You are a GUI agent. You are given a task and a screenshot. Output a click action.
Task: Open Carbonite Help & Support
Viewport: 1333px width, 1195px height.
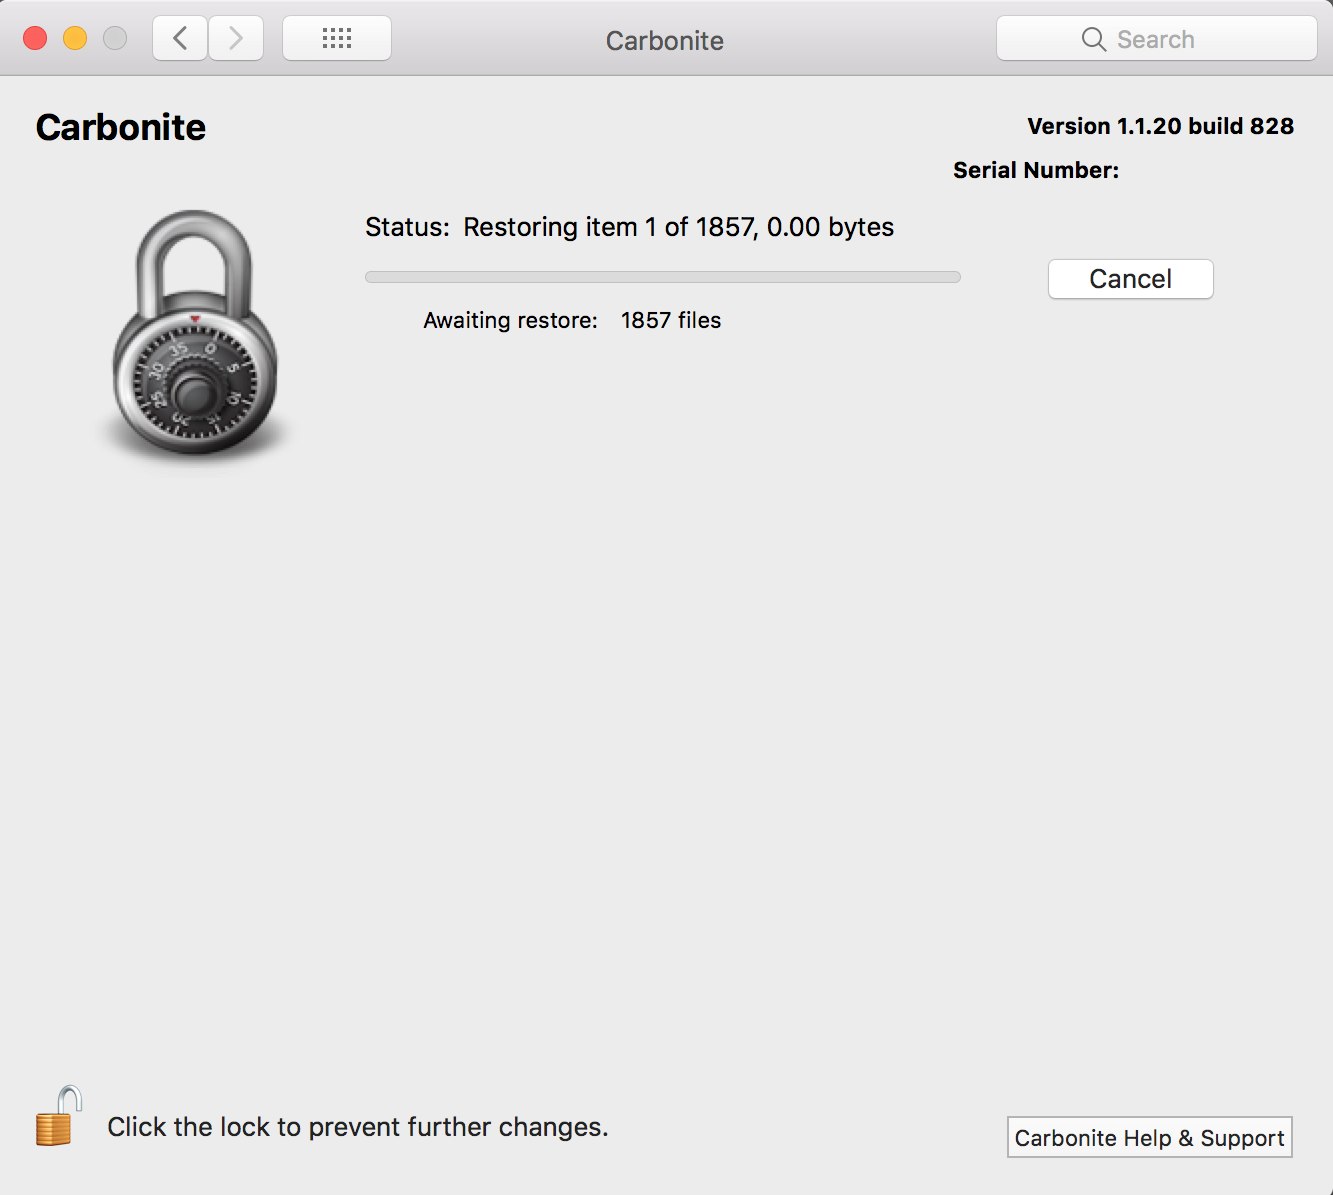tap(1149, 1138)
